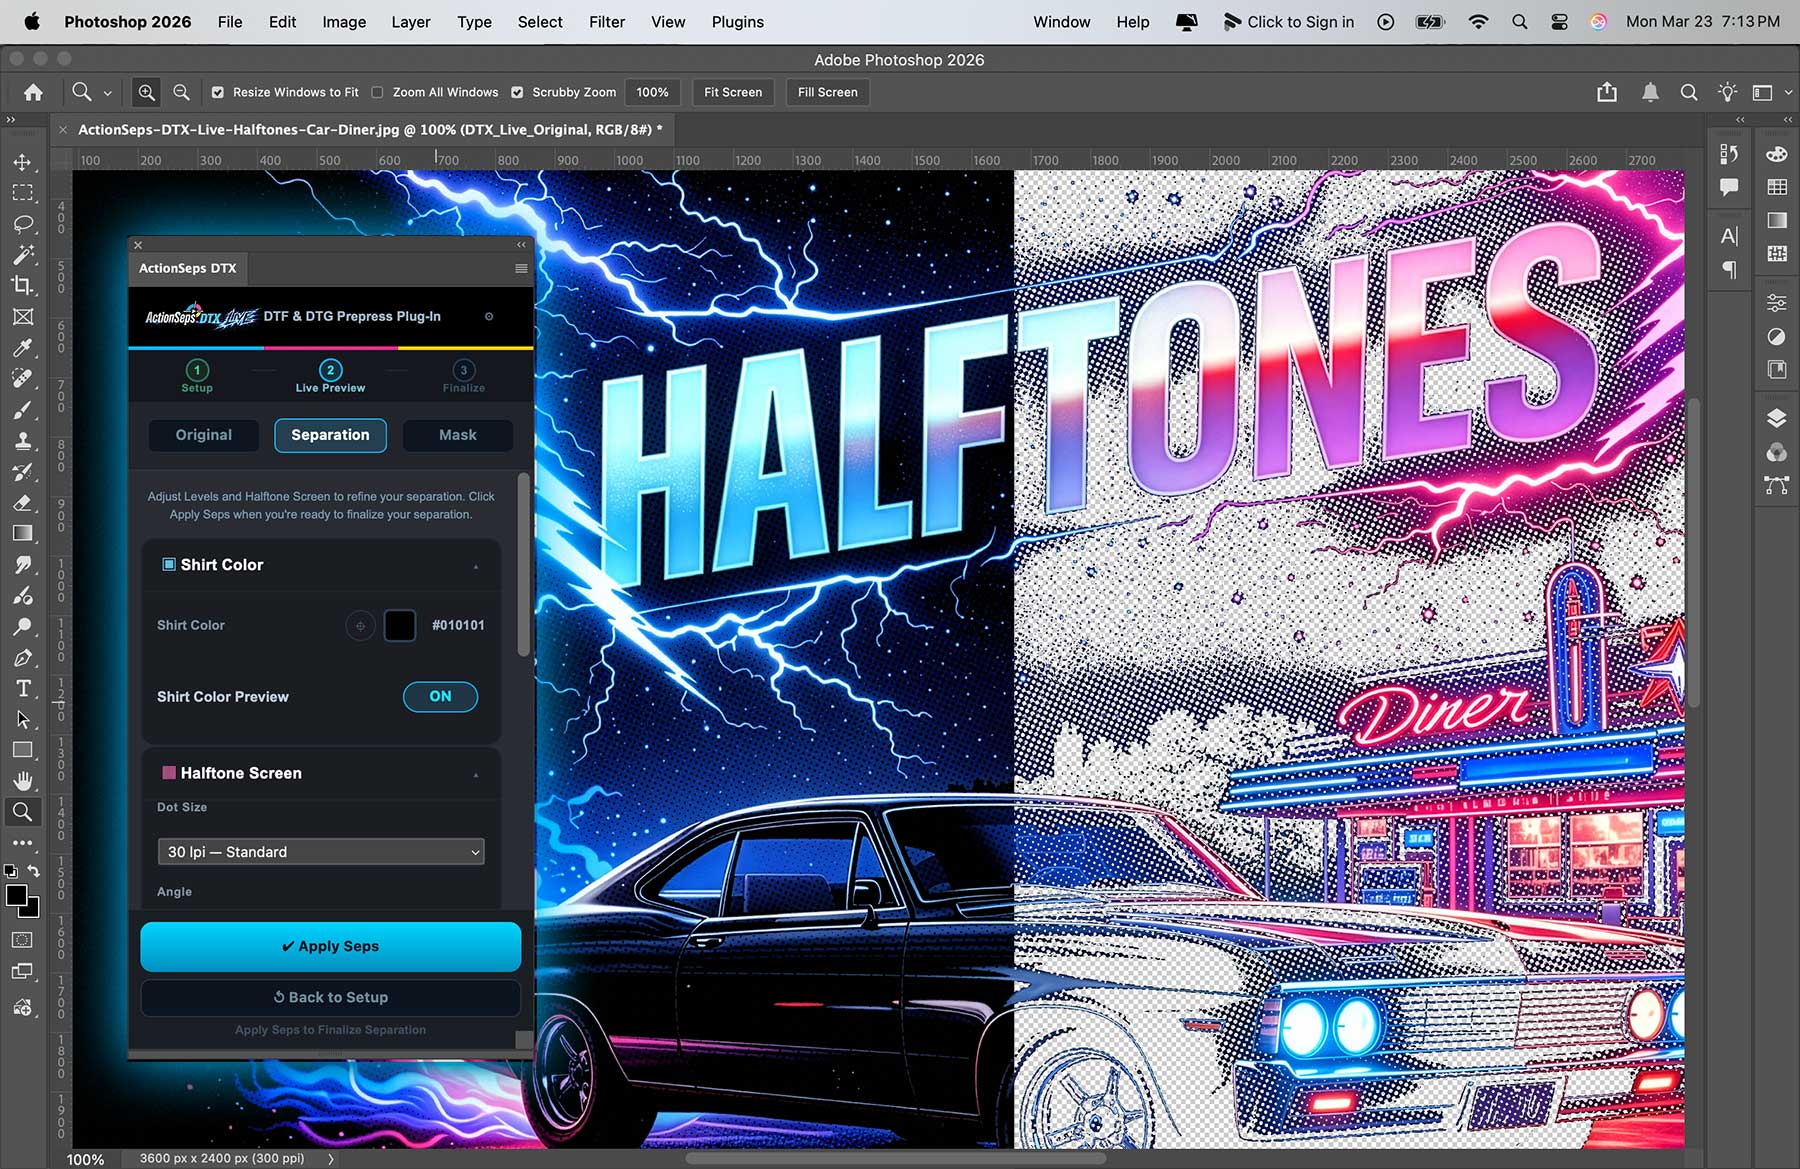This screenshot has width=1800, height=1169.
Task: Click the 100% zoom field in options bar
Action: [x=652, y=92]
